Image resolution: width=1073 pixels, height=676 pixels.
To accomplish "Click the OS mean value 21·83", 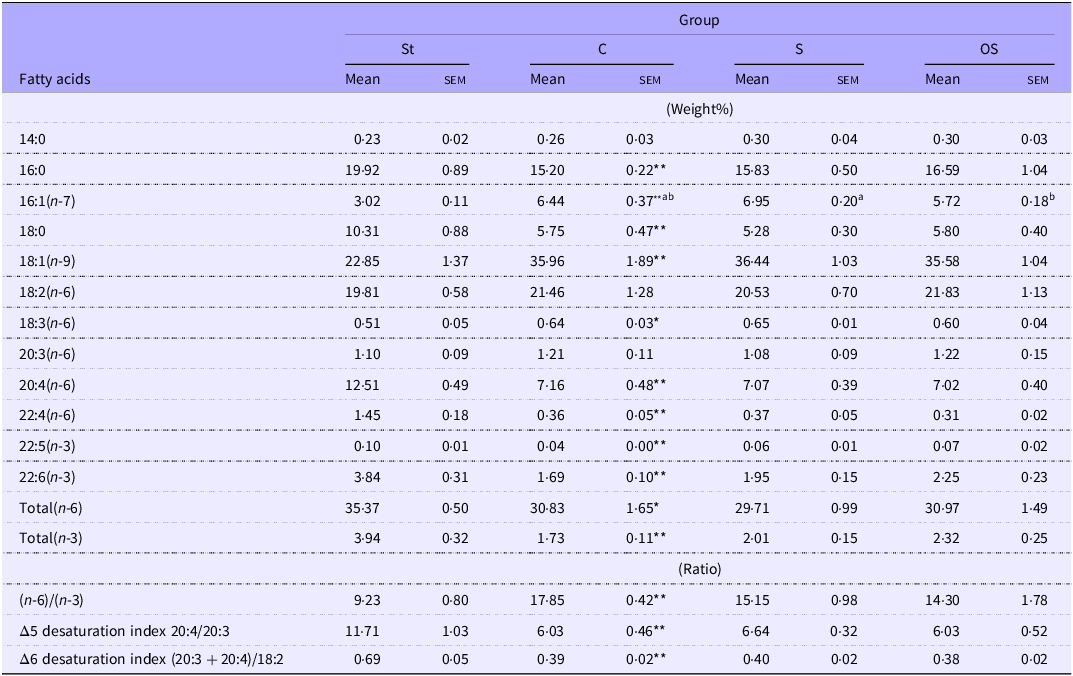I will 942,292.
